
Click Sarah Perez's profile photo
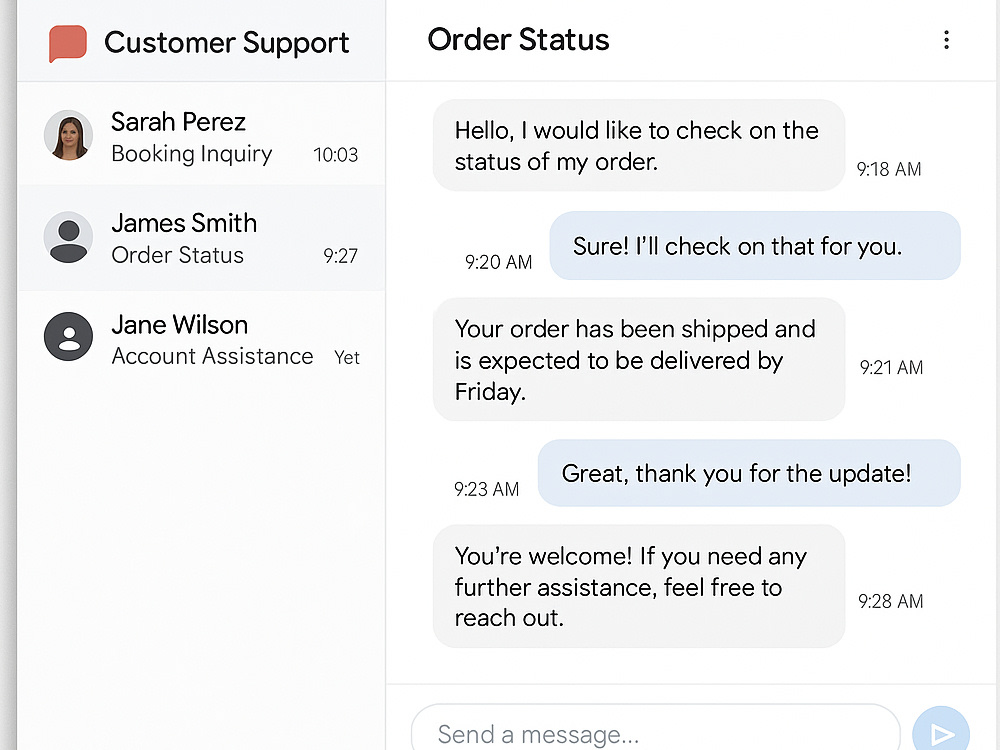tap(68, 135)
